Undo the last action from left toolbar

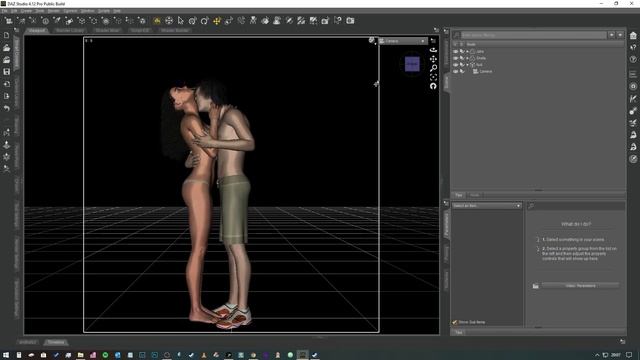7,108
